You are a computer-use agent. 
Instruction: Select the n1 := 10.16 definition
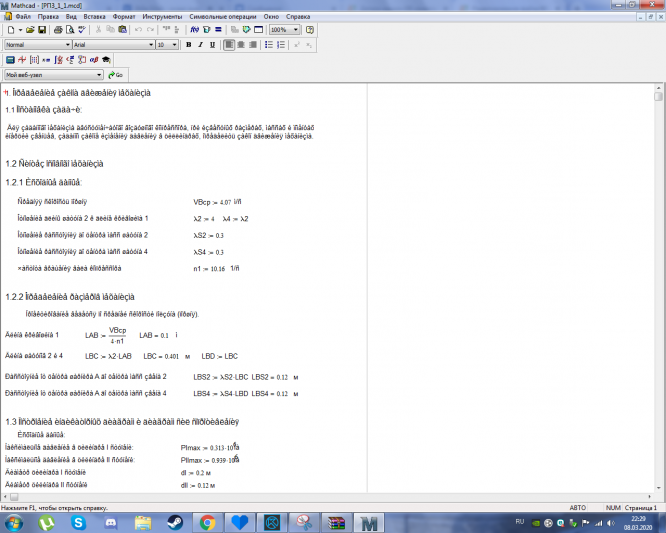pos(209,269)
